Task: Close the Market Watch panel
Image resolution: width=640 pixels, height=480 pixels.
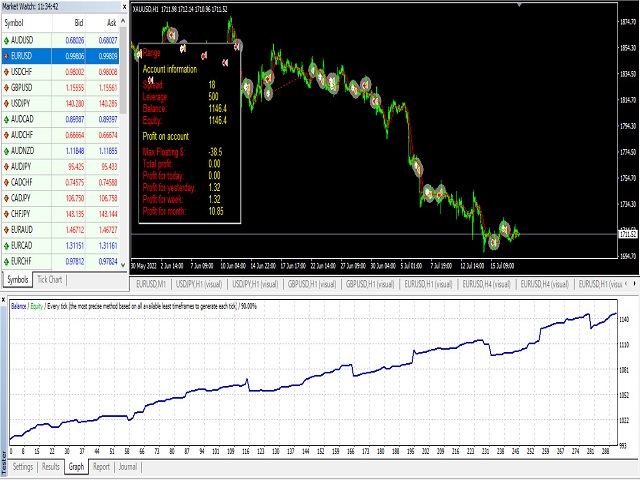Action: (124, 6)
